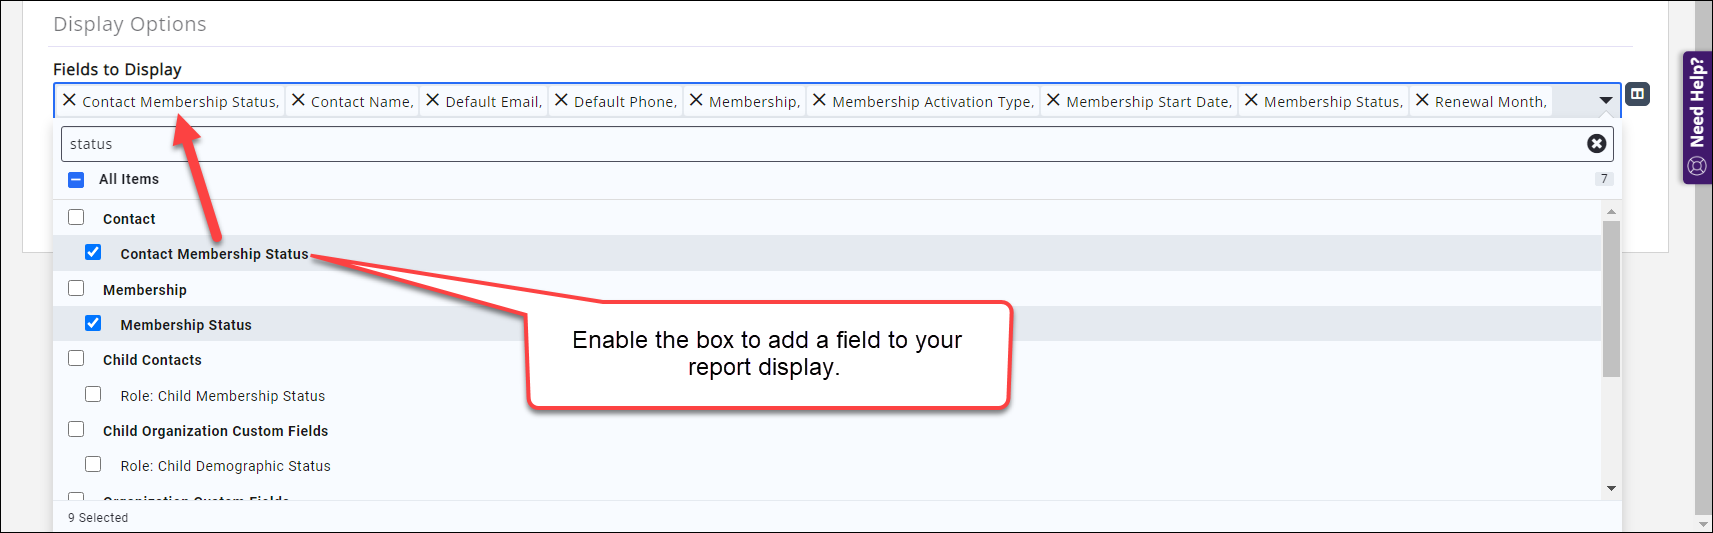Click the Renewal Month tag text
The image size is (1713, 533).
click(x=1491, y=102)
